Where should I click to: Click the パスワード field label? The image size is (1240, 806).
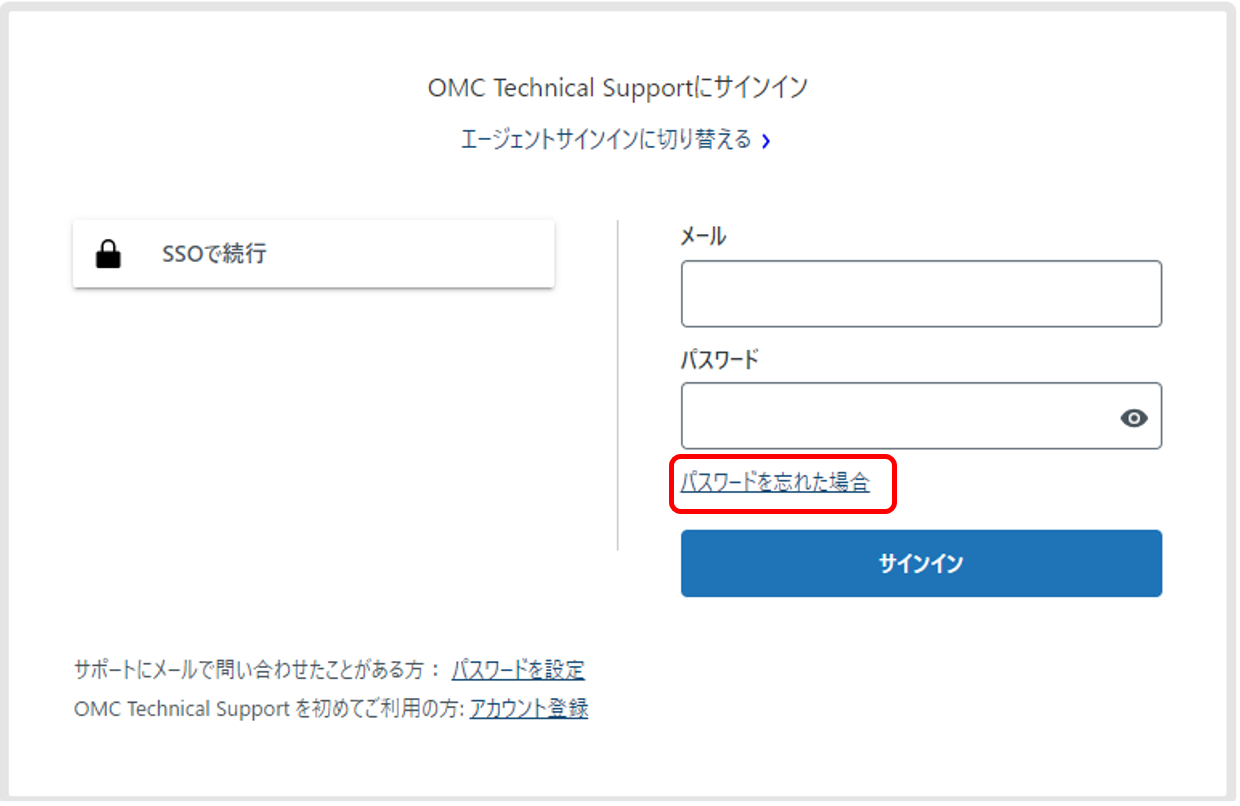(719, 359)
